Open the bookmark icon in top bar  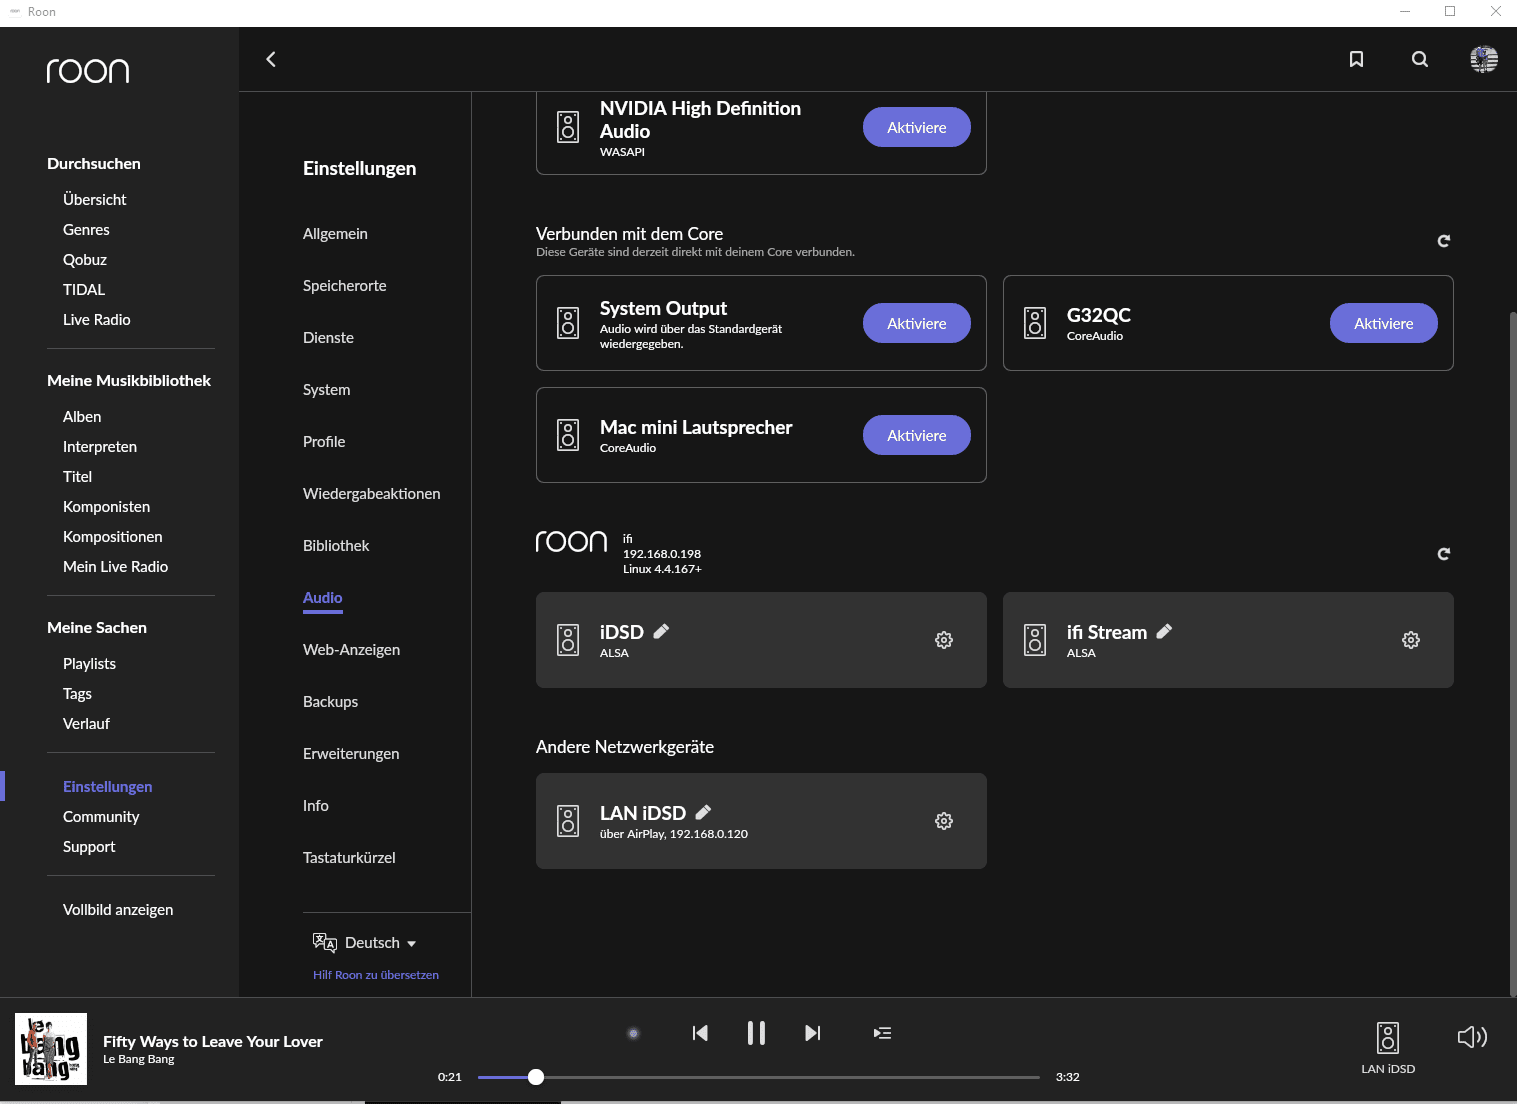click(1356, 59)
